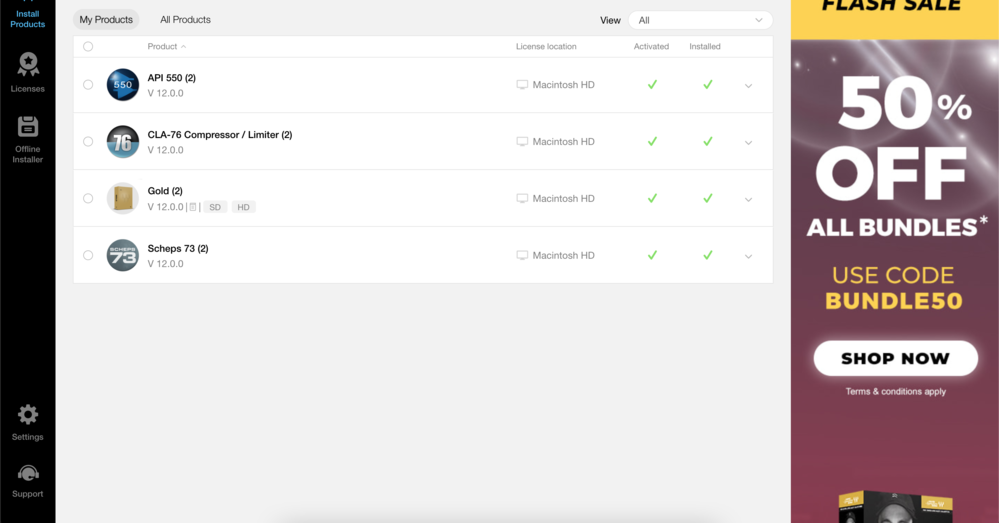
Task: Click the Shop Now button
Action: coord(895,358)
